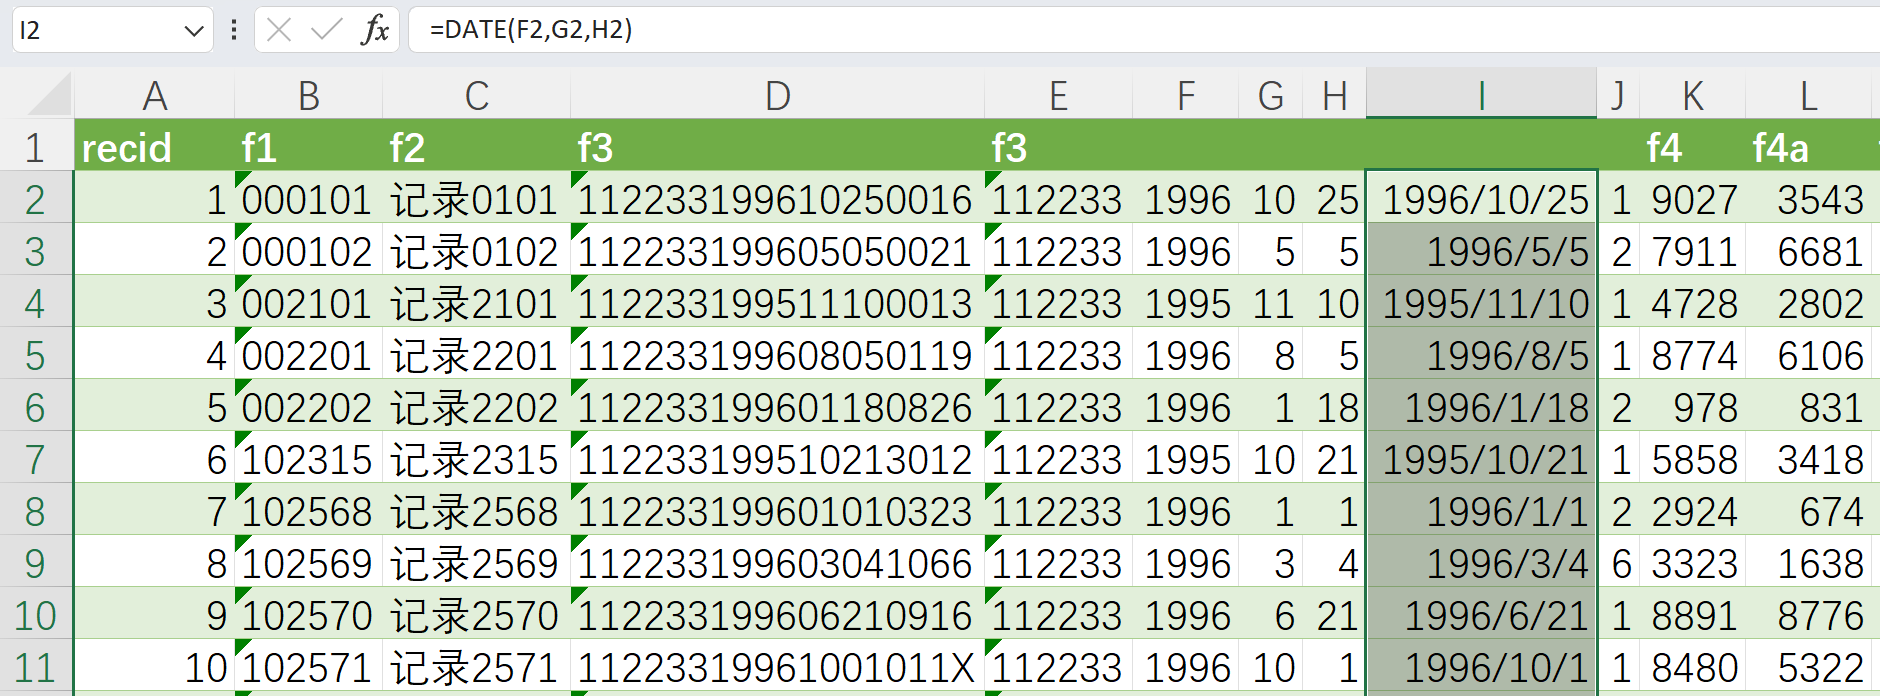Select the cell containing 记录2101

(x=475, y=304)
